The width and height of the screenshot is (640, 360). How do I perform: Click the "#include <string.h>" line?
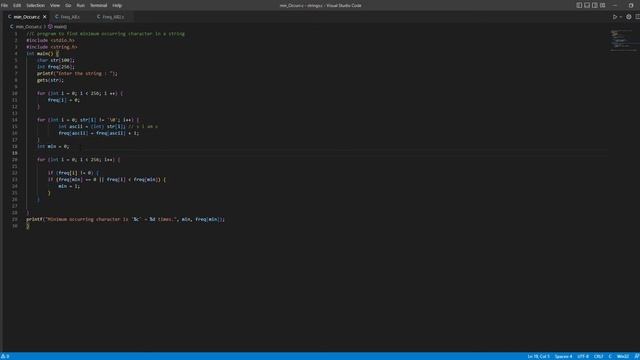(x=52, y=47)
